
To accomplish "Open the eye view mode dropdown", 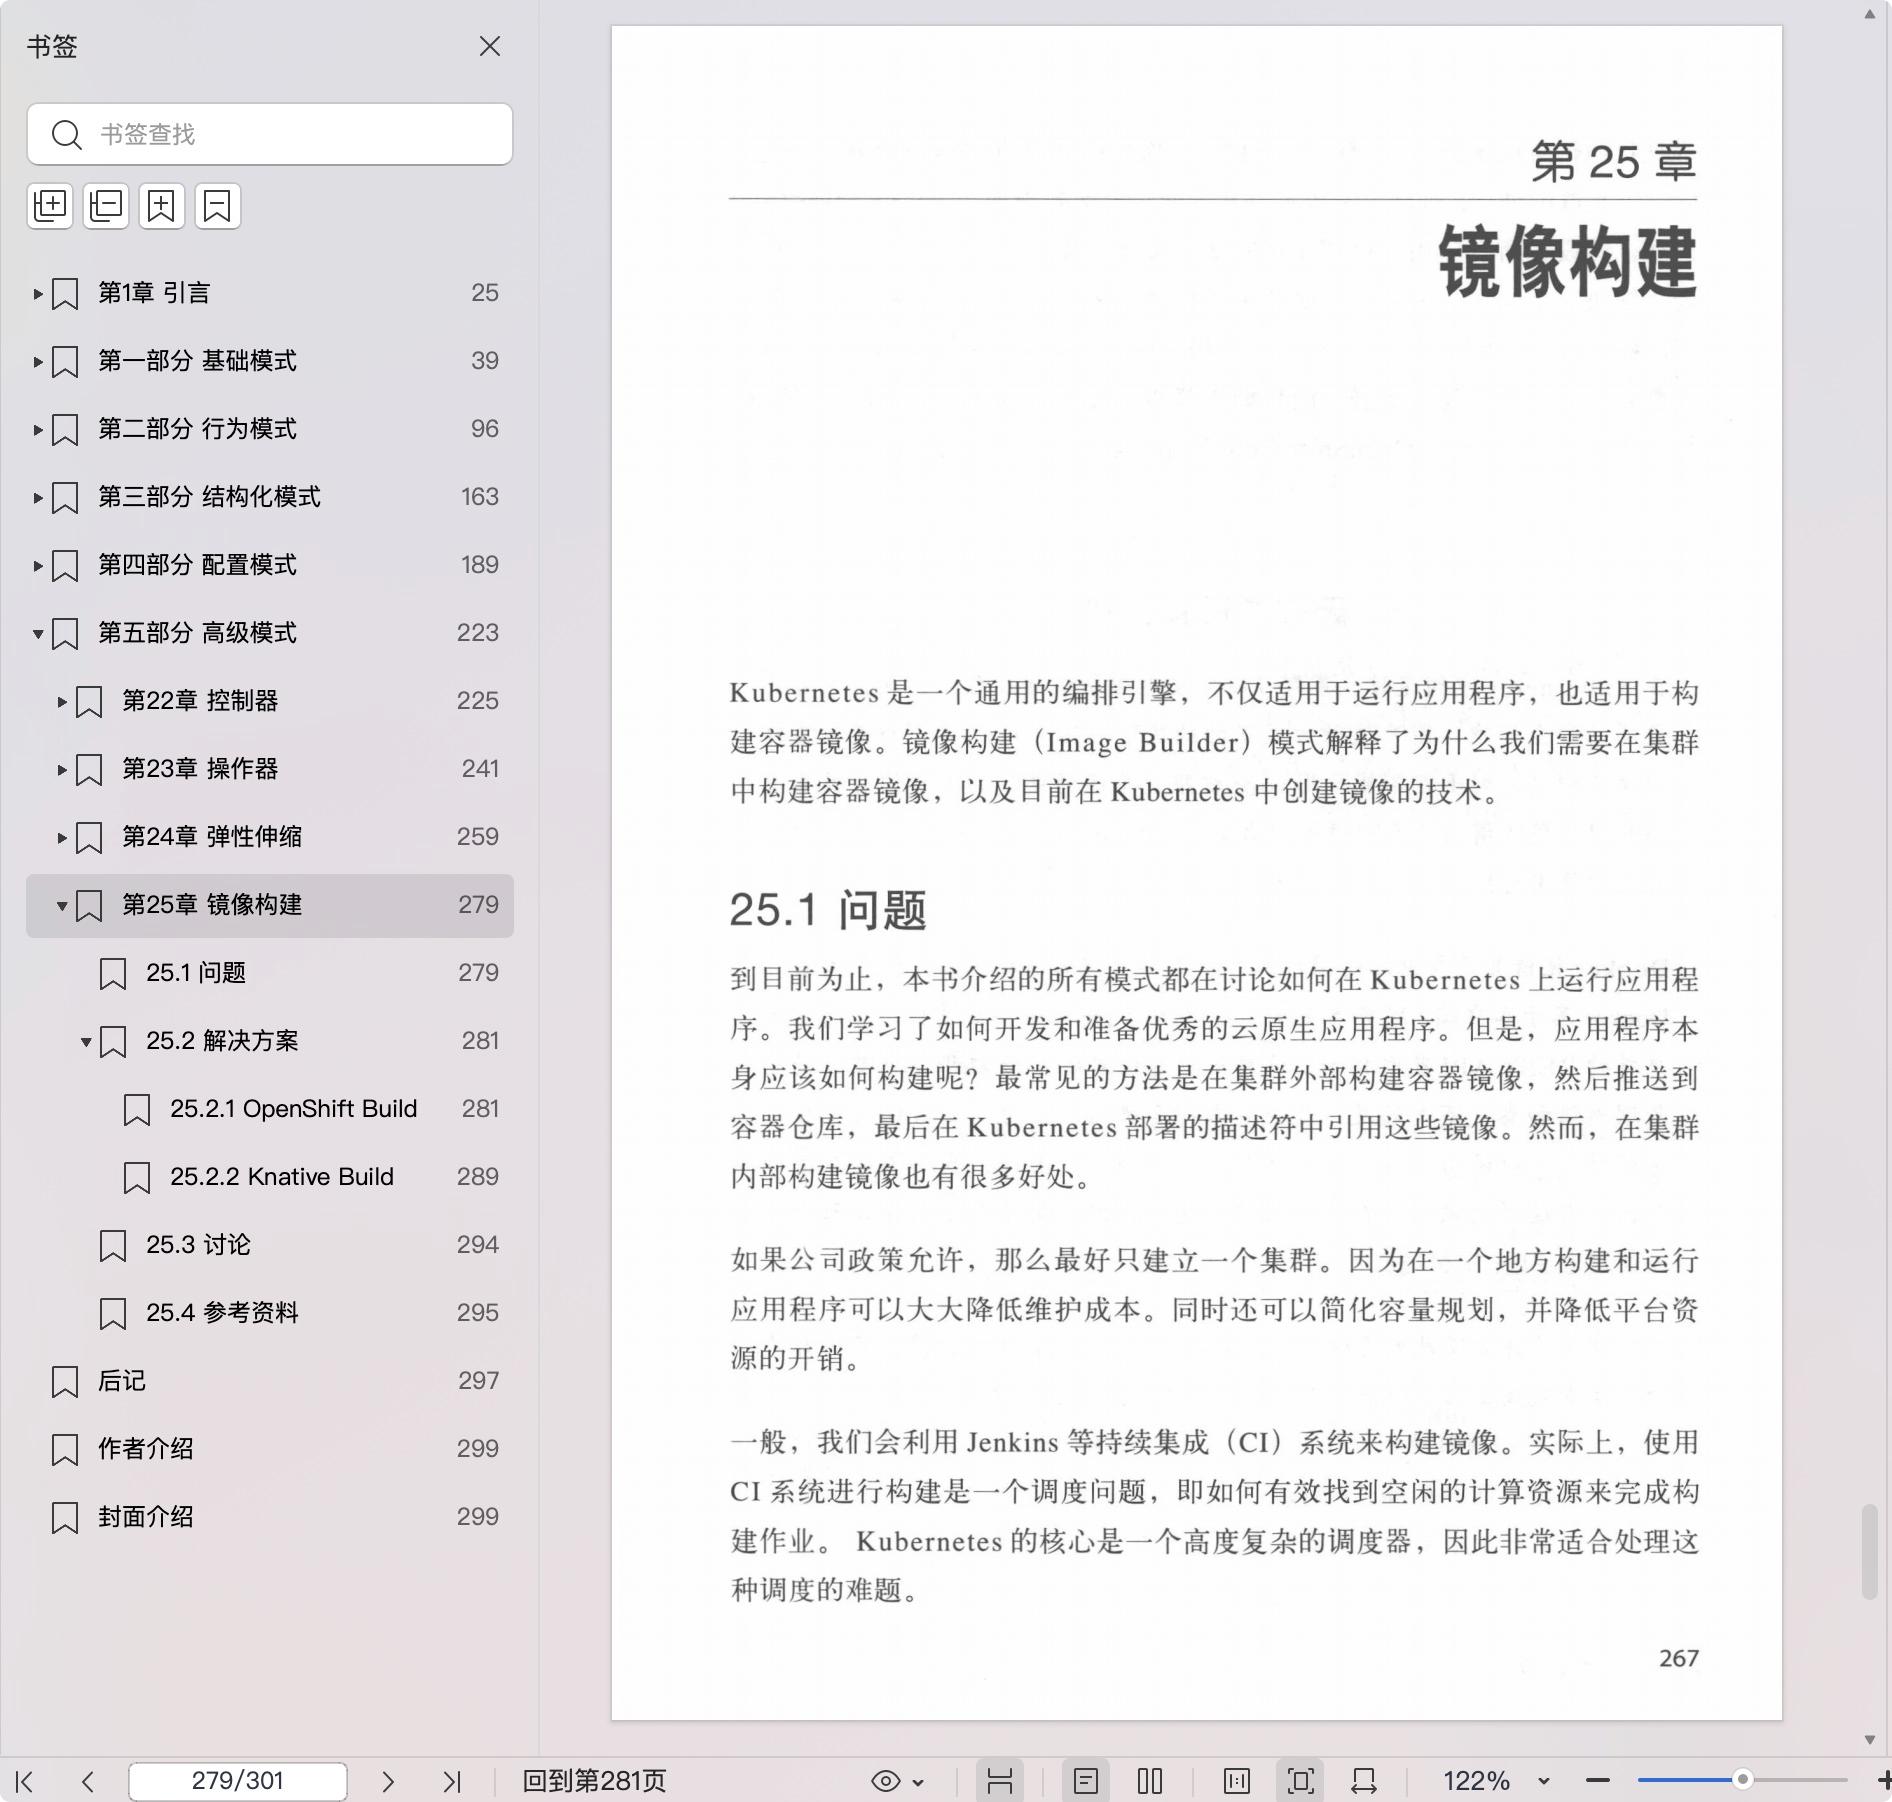I will [x=897, y=1781].
